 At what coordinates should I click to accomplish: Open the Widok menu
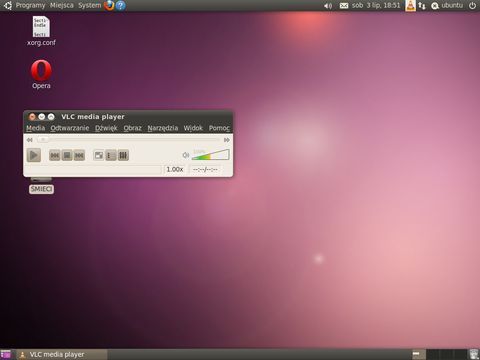pyautogui.click(x=193, y=128)
